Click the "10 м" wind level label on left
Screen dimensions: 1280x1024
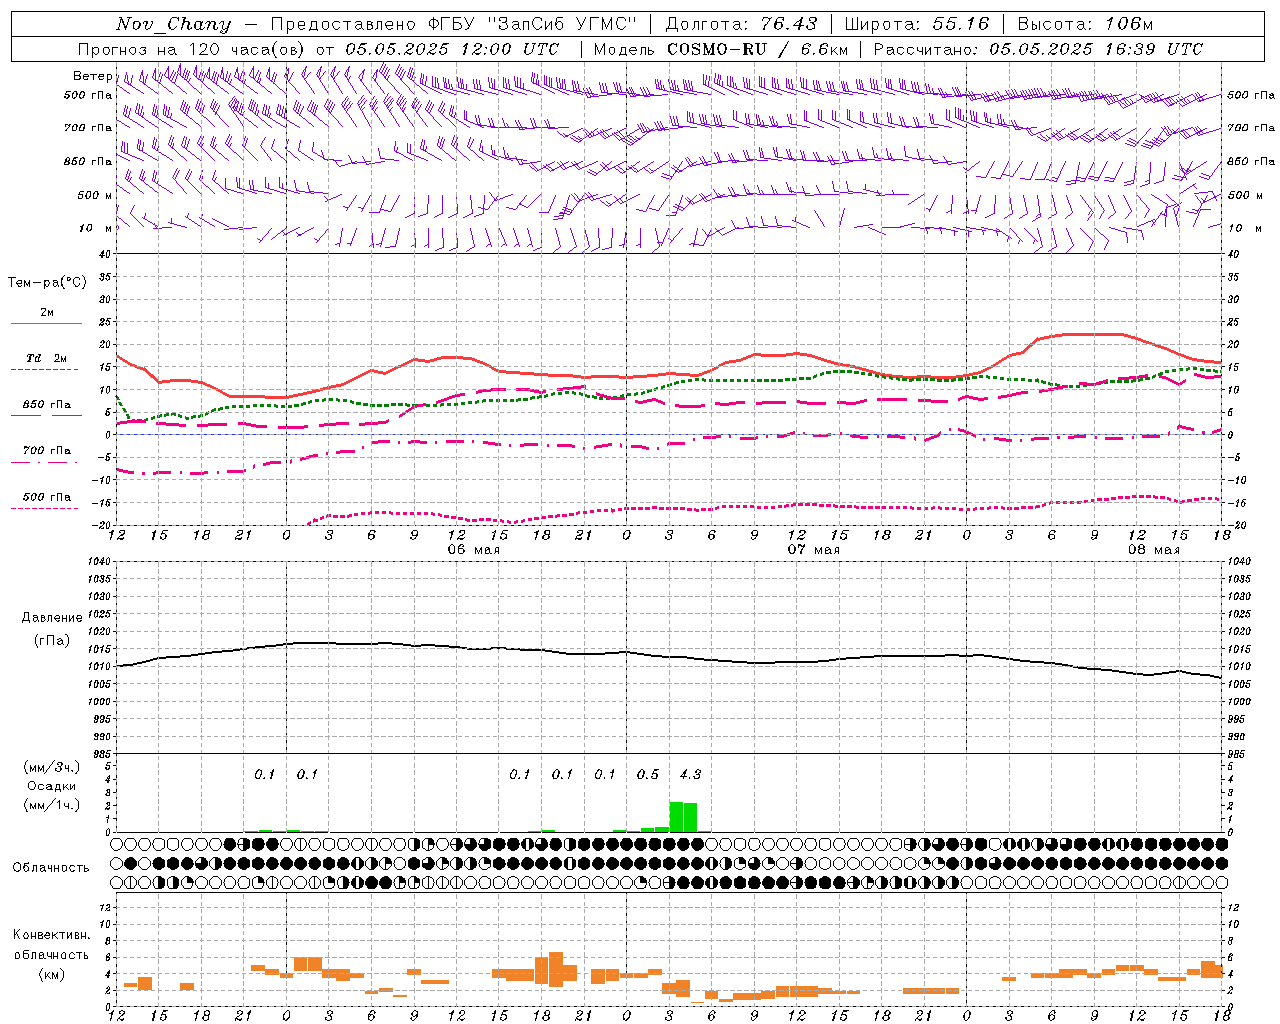95,228
